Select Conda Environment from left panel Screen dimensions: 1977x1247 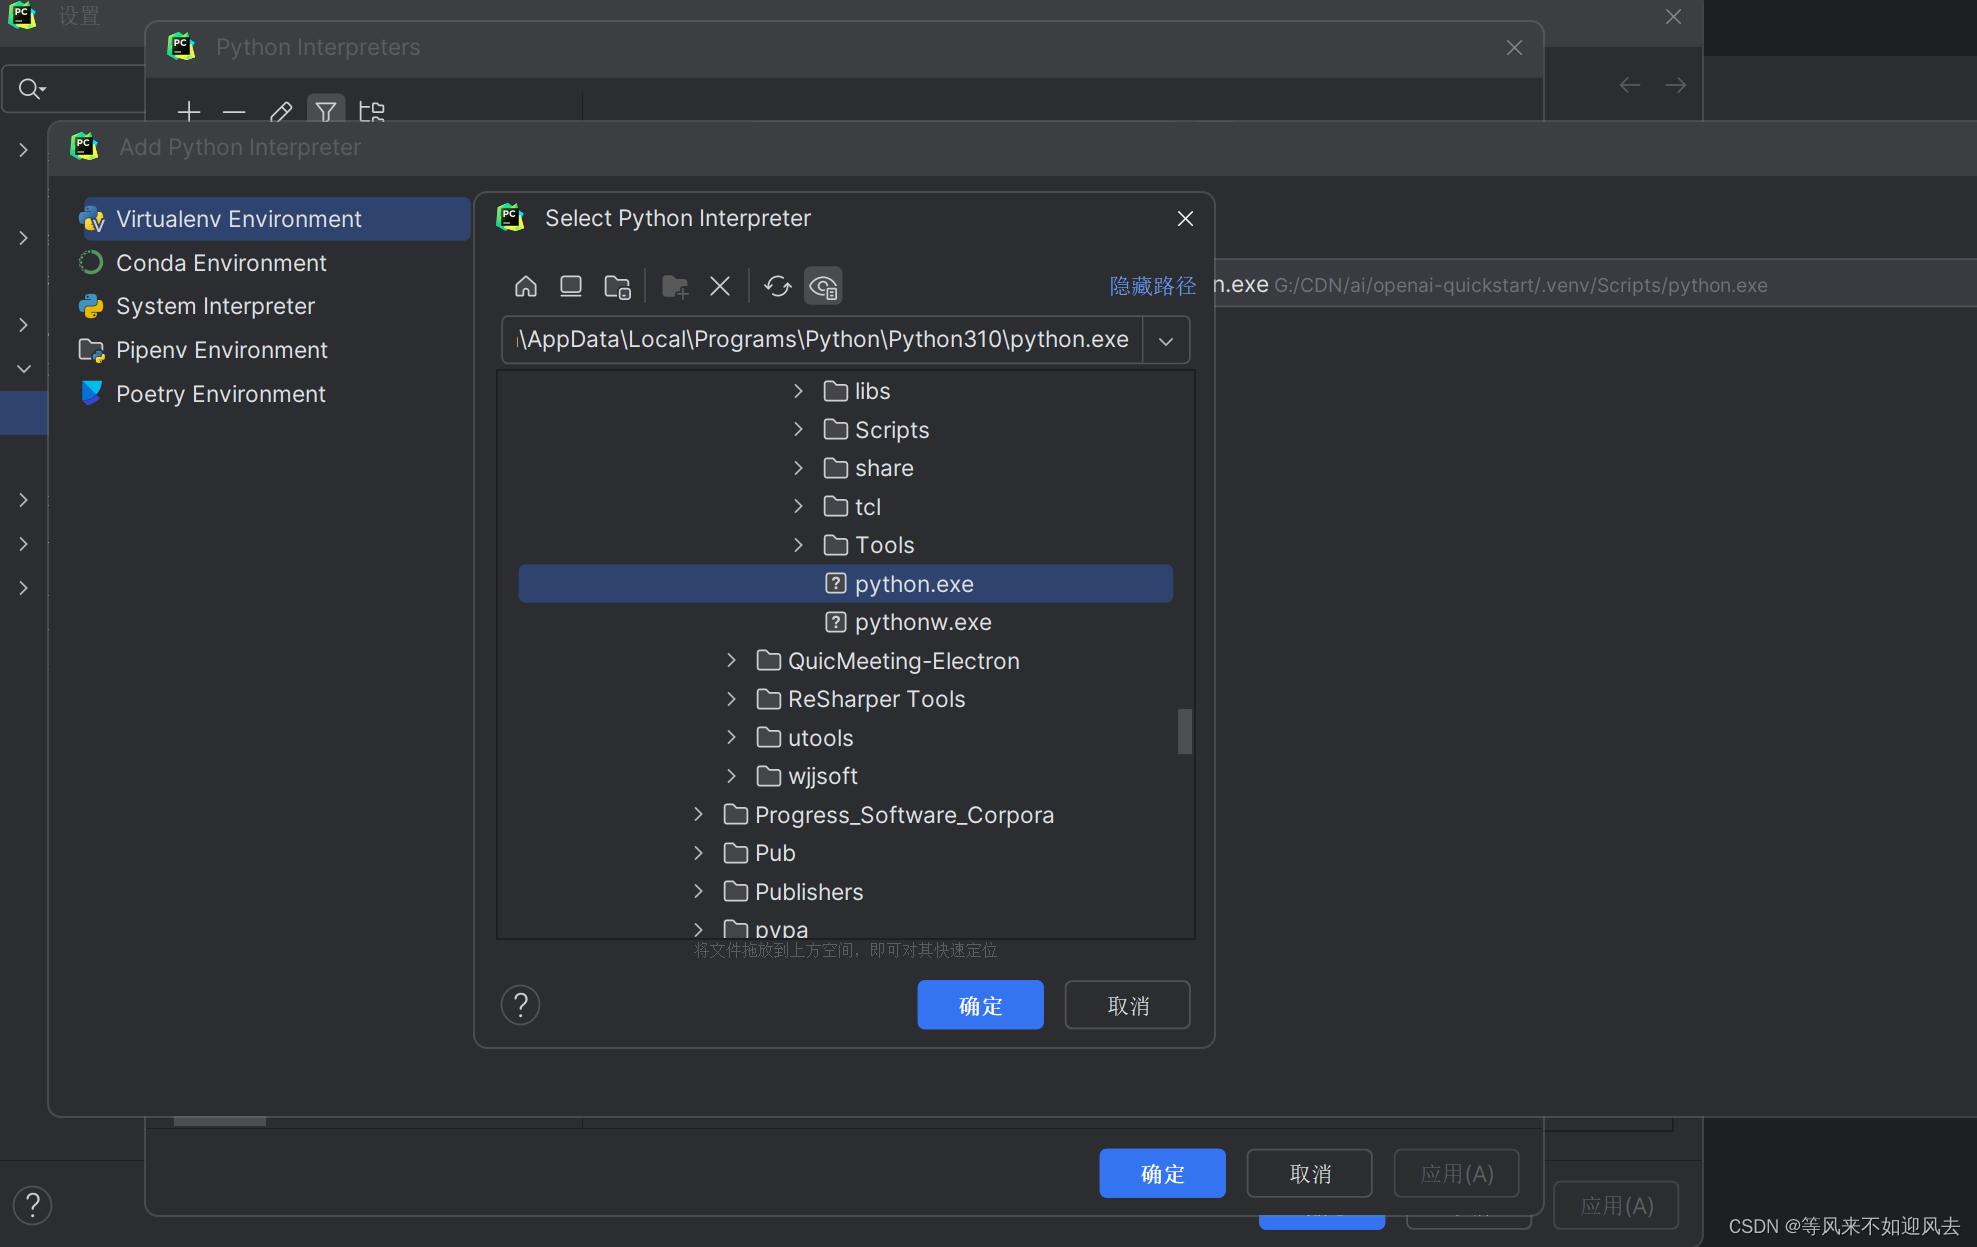pyautogui.click(x=221, y=261)
